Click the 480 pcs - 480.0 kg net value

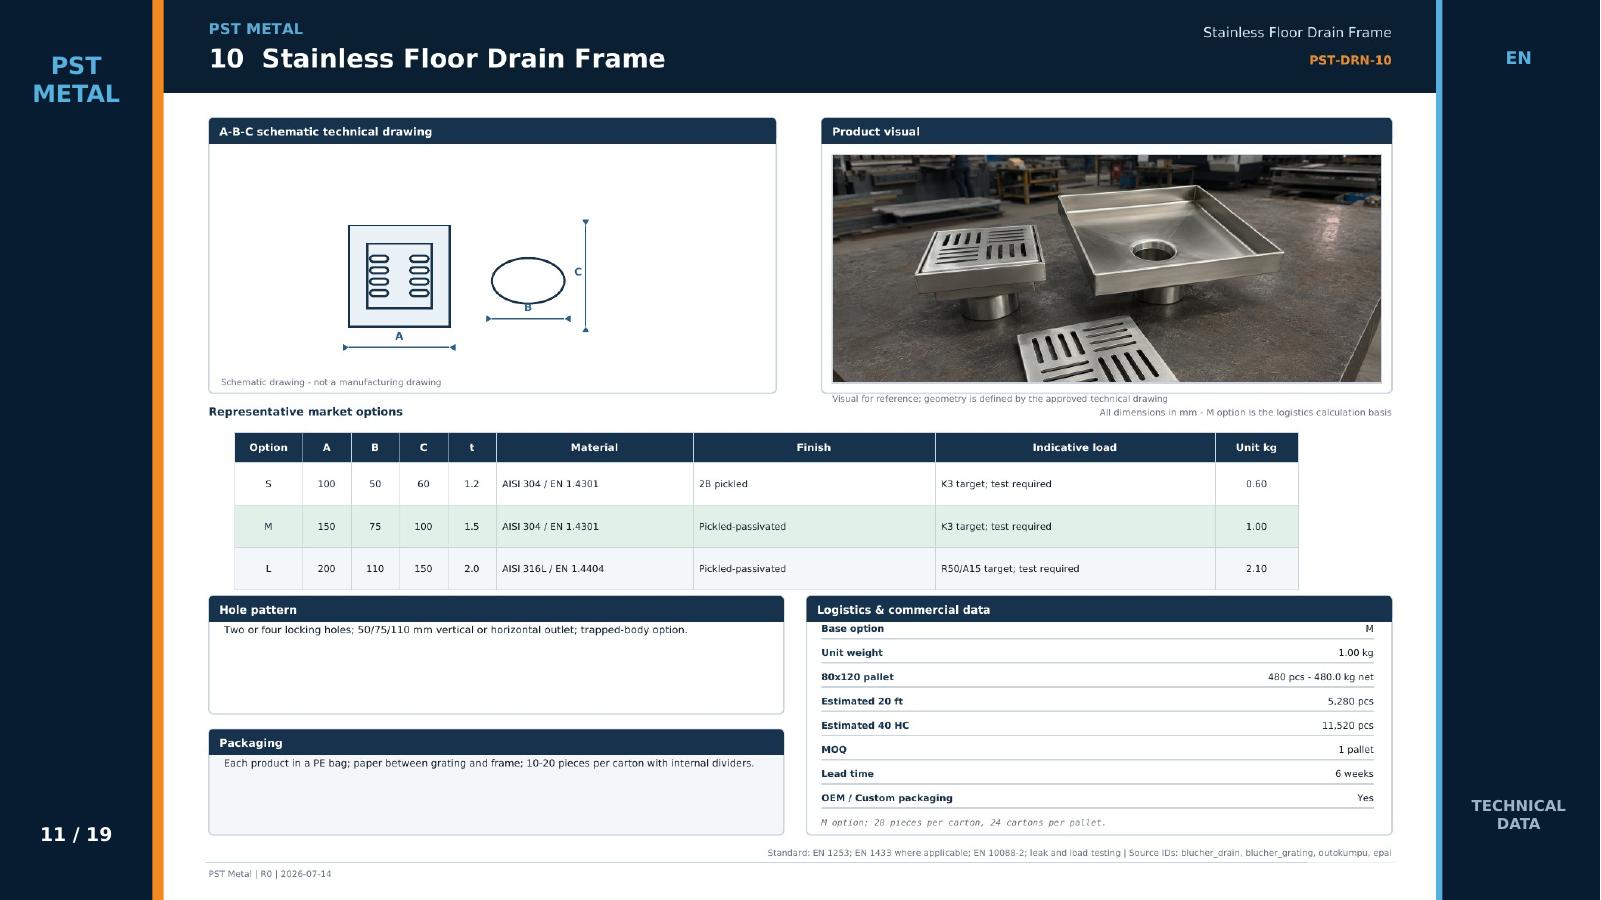tap(1320, 677)
